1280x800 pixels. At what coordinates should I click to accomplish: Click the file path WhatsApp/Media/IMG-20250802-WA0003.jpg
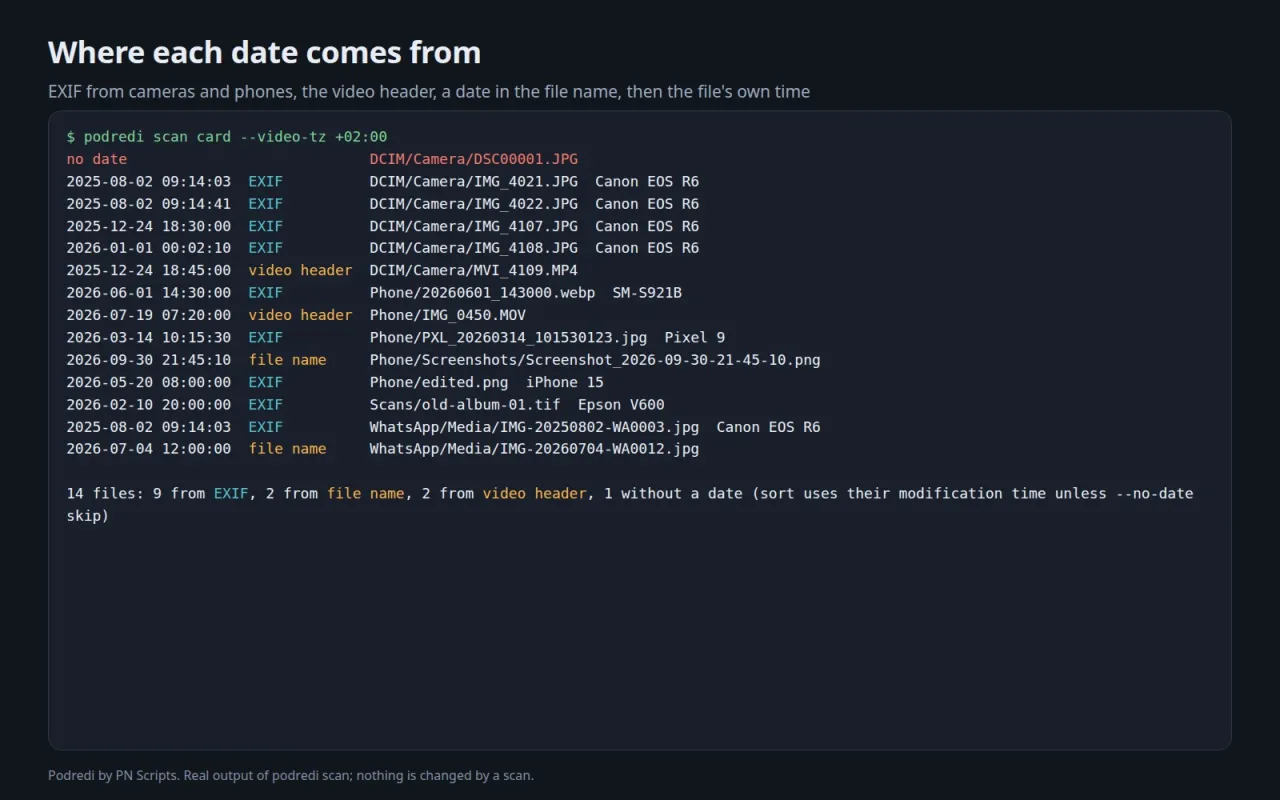(534, 427)
